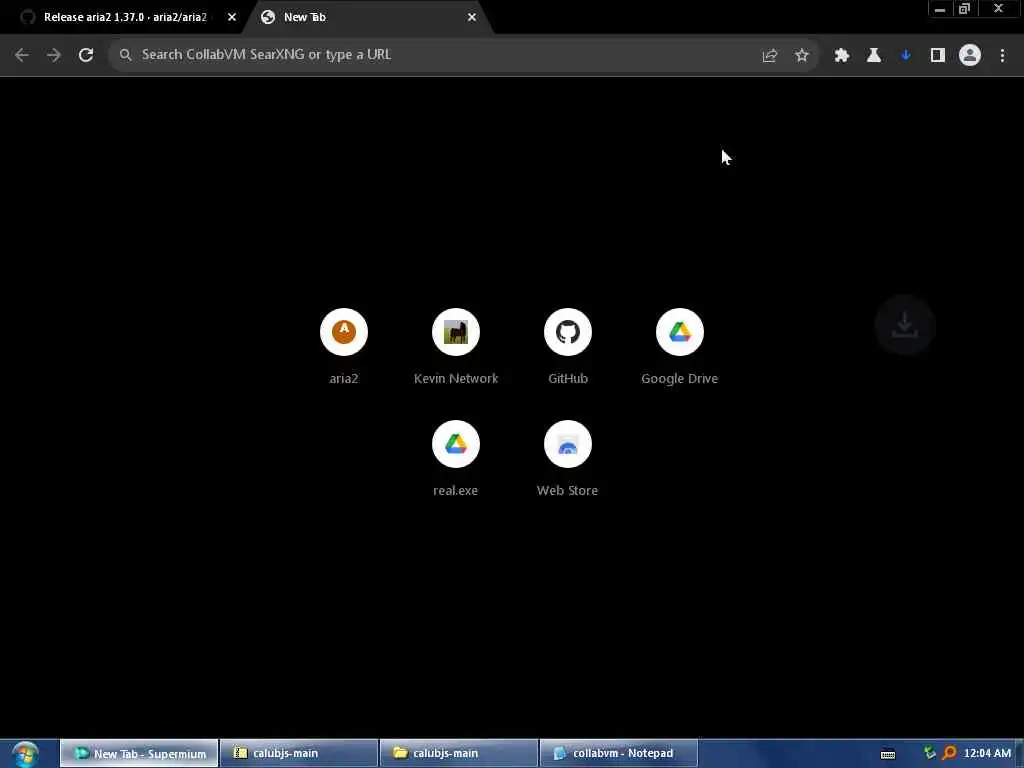The image size is (1024, 768).
Task: Toggle the side panel icon
Action: tap(938, 56)
